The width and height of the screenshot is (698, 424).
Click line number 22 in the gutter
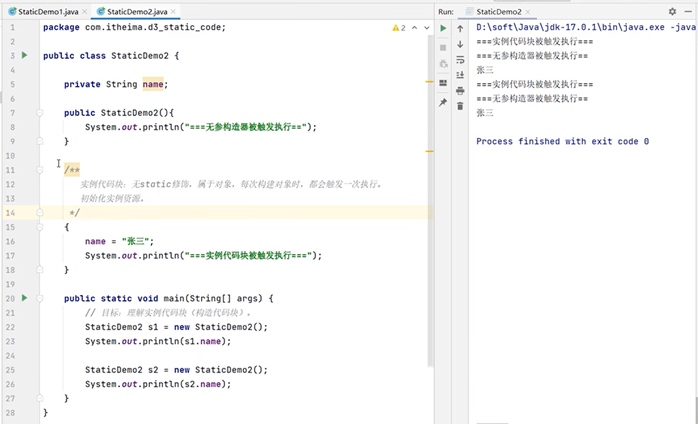[10, 327]
